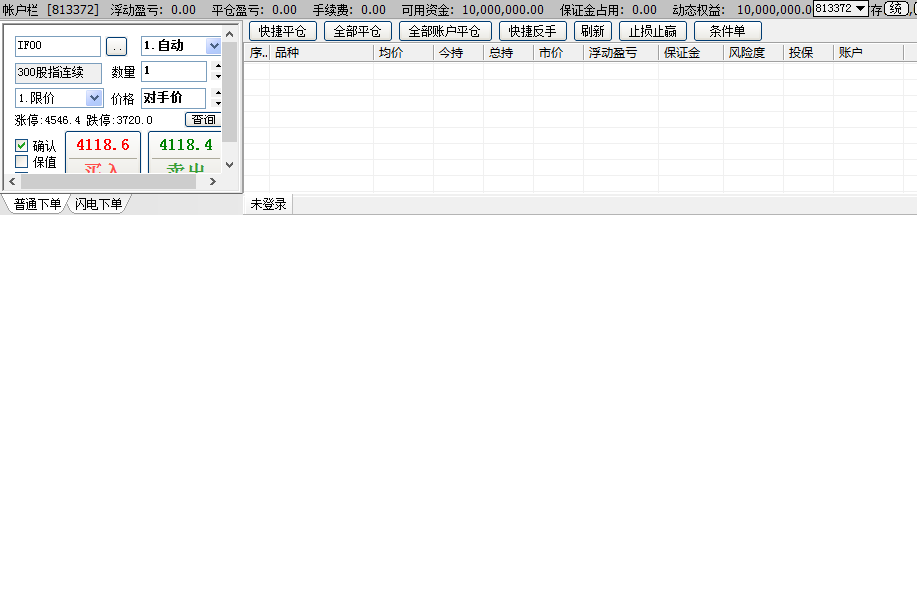Uncheck the 确认 checkbox
The height and width of the screenshot is (614, 917).
(x=22, y=146)
